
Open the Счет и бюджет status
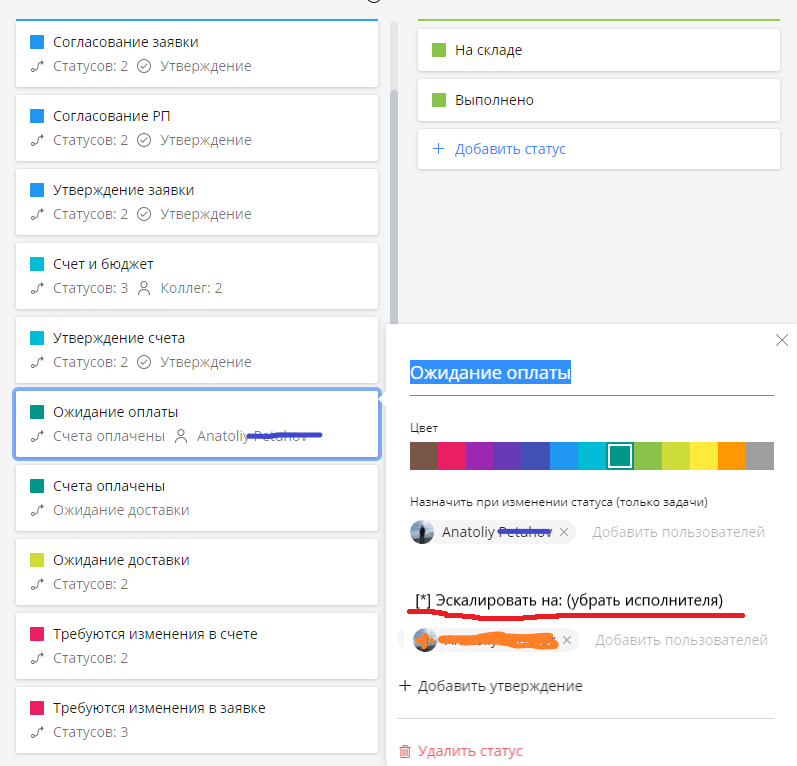pos(197,276)
